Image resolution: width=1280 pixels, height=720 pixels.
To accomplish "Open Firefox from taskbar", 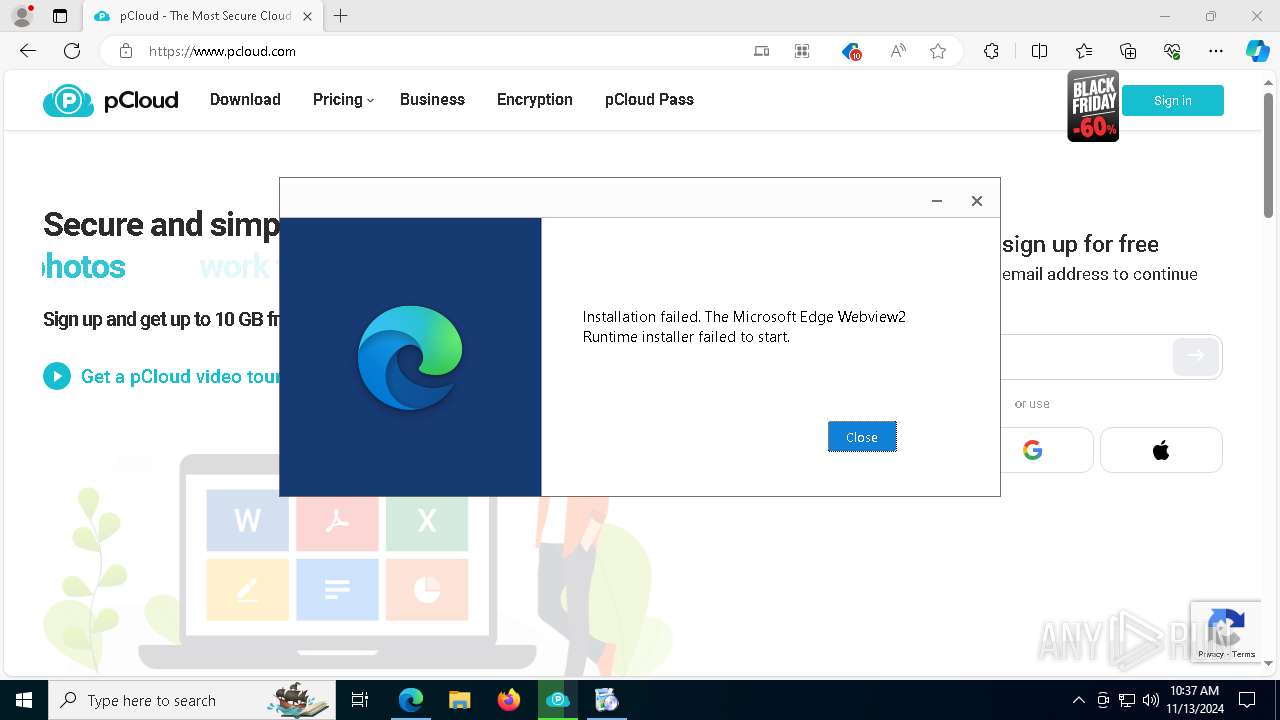I will tap(509, 700).
